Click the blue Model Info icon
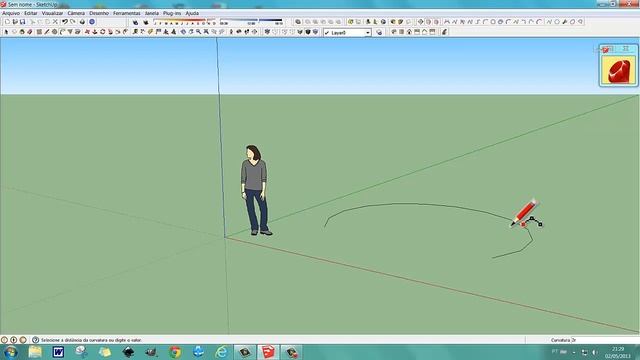Viewport: 640px width, 360px height. 92,22
